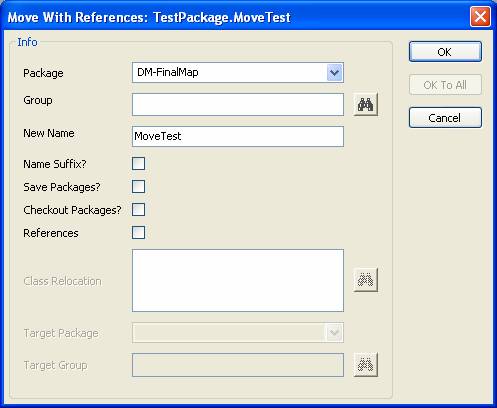This screenshot has height=408, width=497.
Task: Close the Move With References dialog
Action: [480, 16]
